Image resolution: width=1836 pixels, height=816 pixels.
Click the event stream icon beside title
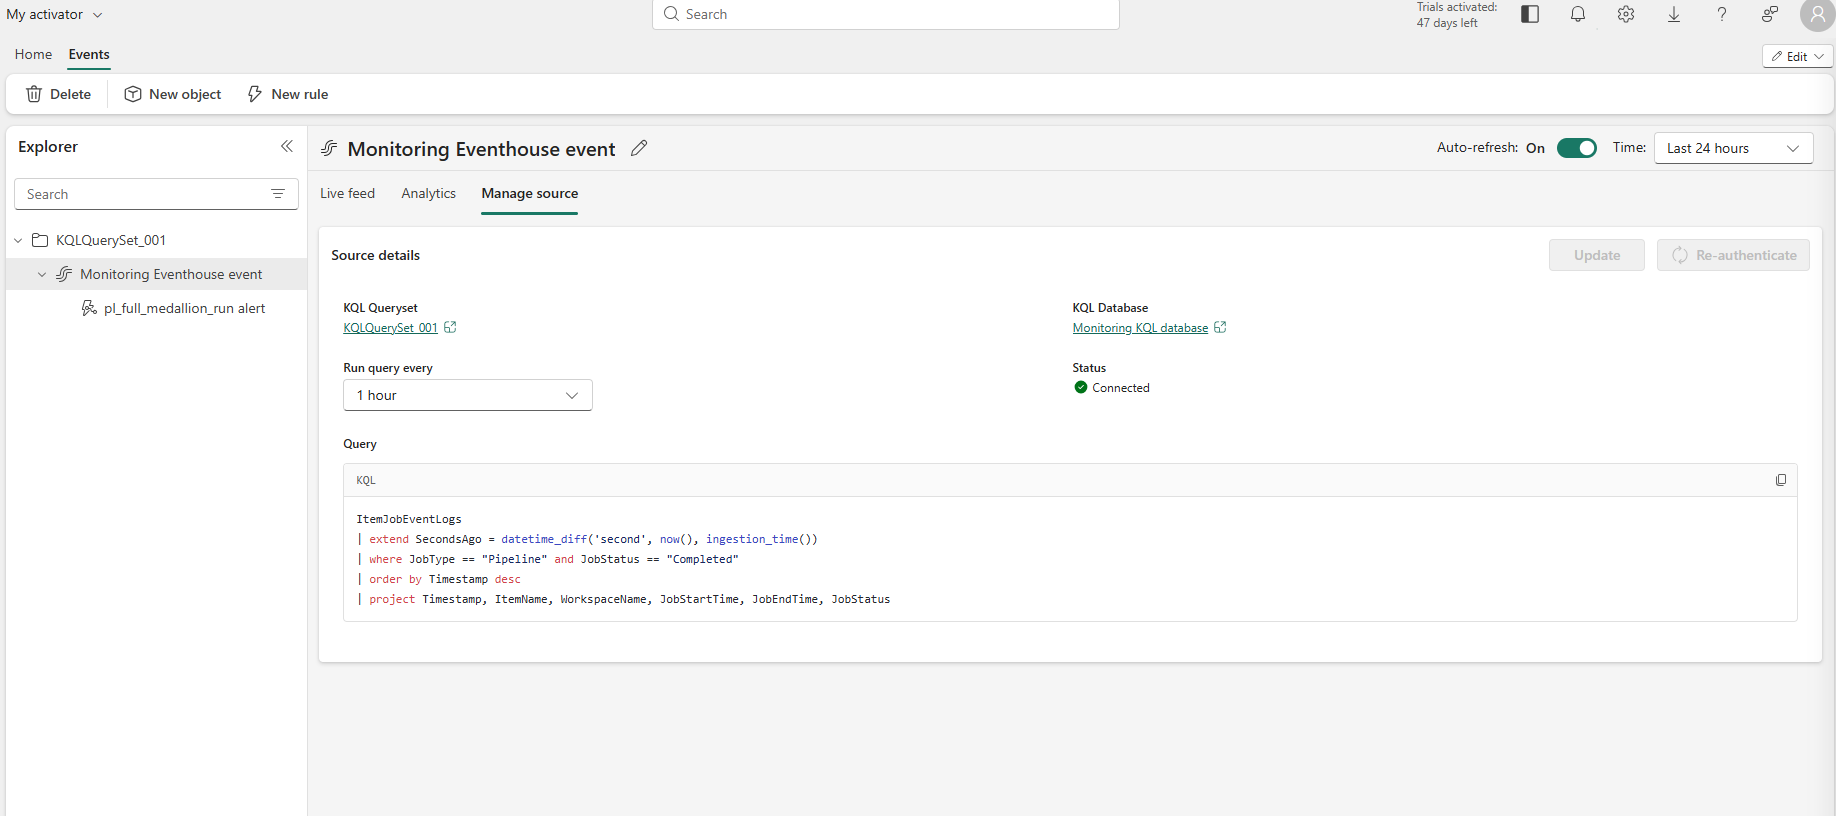click(x=329, y=148)
